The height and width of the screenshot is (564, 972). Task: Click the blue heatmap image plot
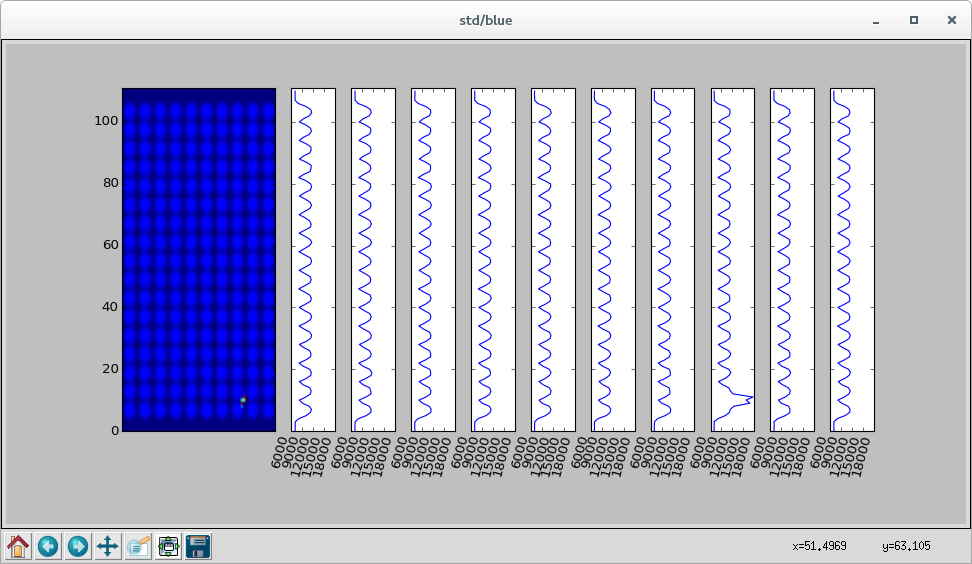tap(199, 260)
